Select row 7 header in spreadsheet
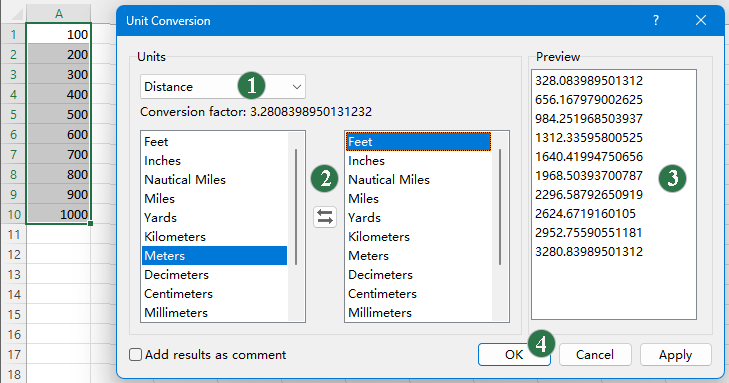 point(13,154)
